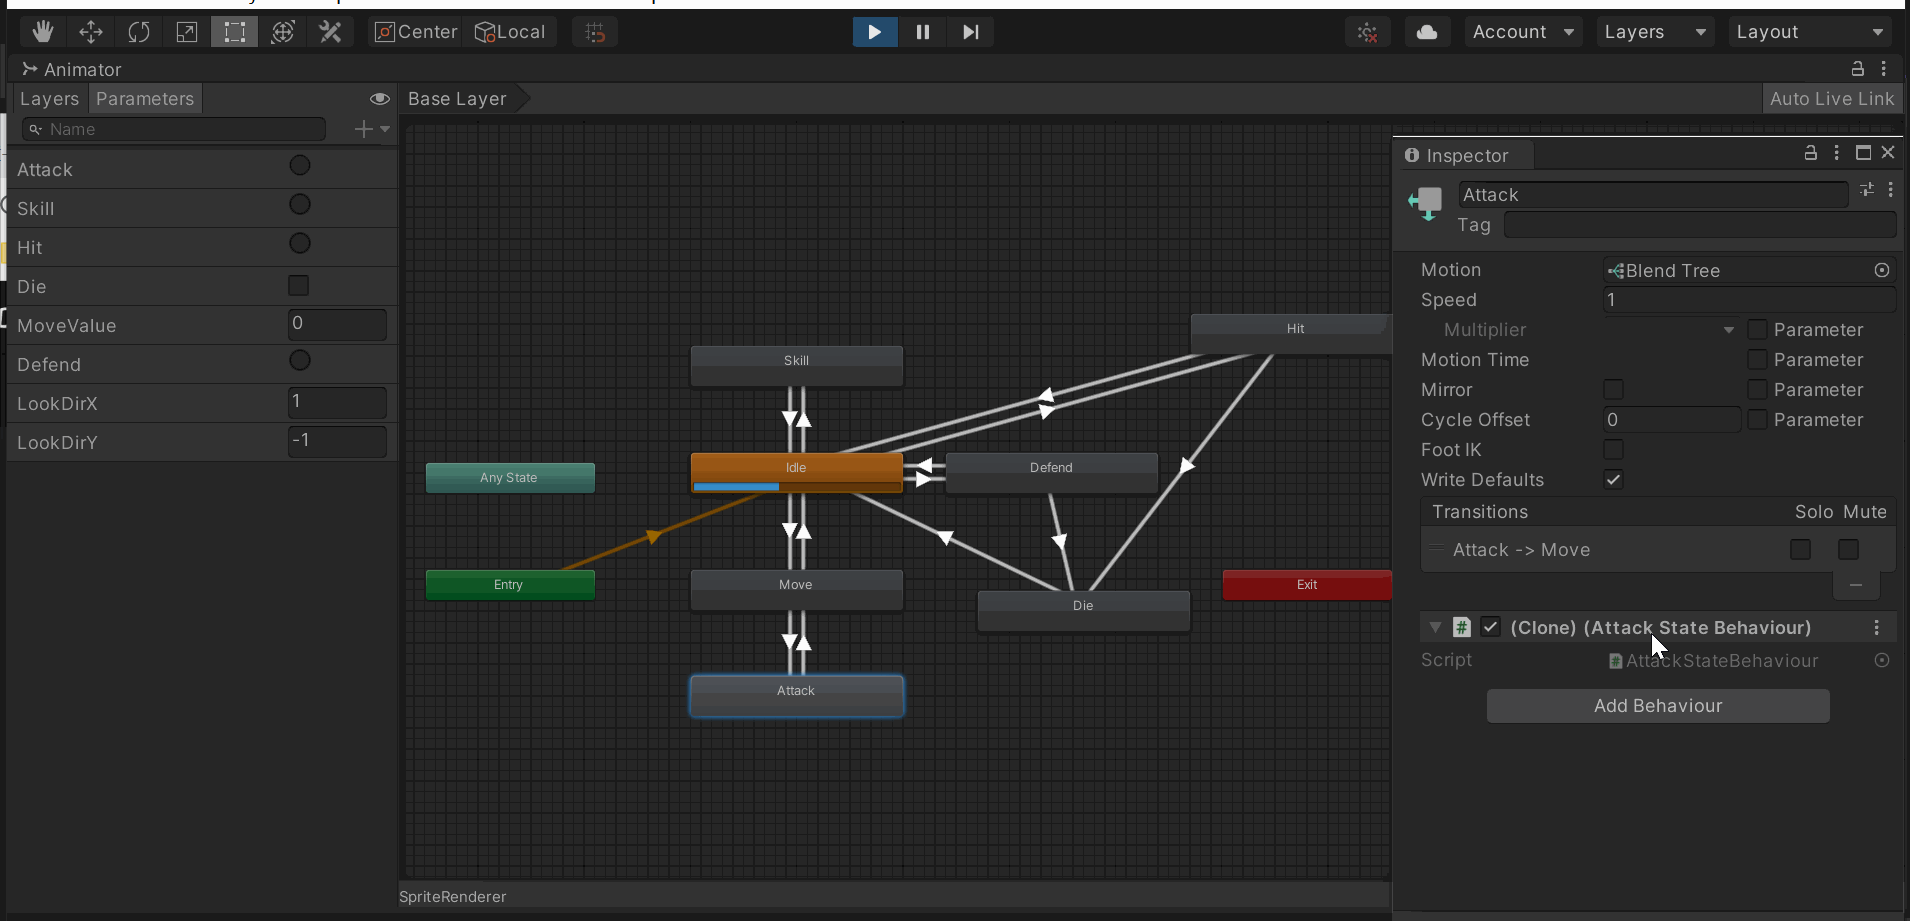Click the LookDirX value field
1910x921 pixels.
click(x=337, y=402)
